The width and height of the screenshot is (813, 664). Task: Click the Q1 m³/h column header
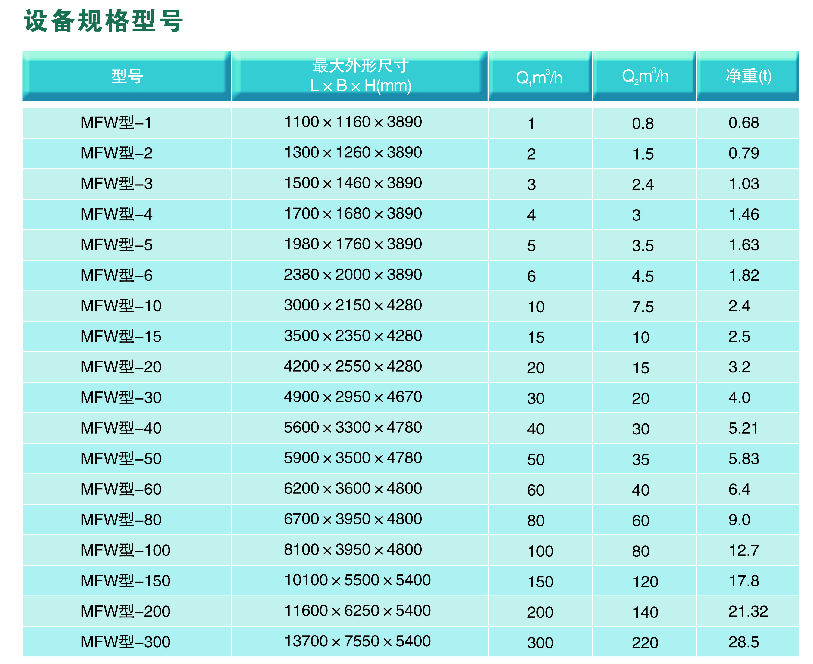click(x=540, y=77)
